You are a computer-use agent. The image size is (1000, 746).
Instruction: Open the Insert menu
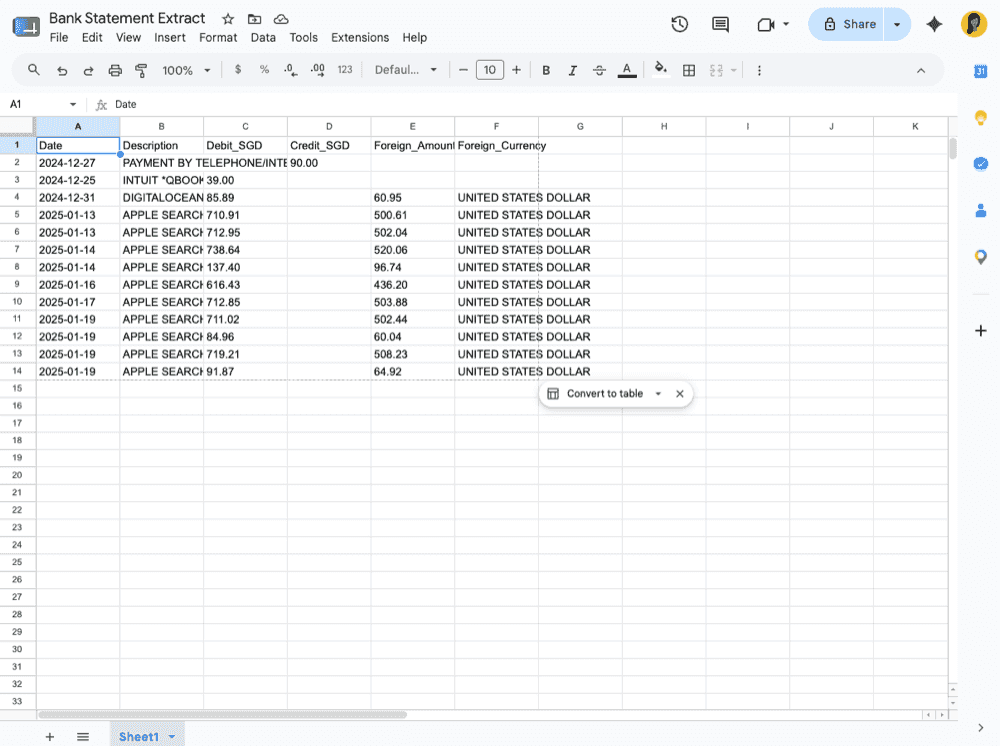tap(170, 38)
